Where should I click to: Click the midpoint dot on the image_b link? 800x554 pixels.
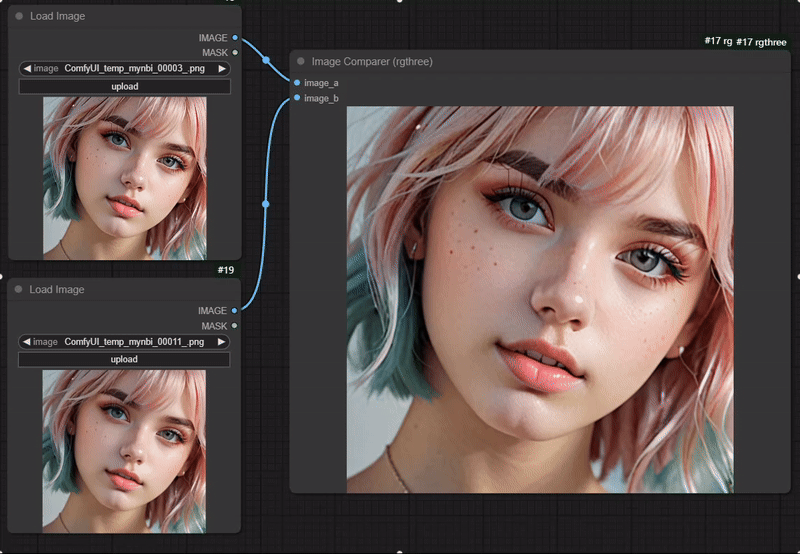coord(265,204)
